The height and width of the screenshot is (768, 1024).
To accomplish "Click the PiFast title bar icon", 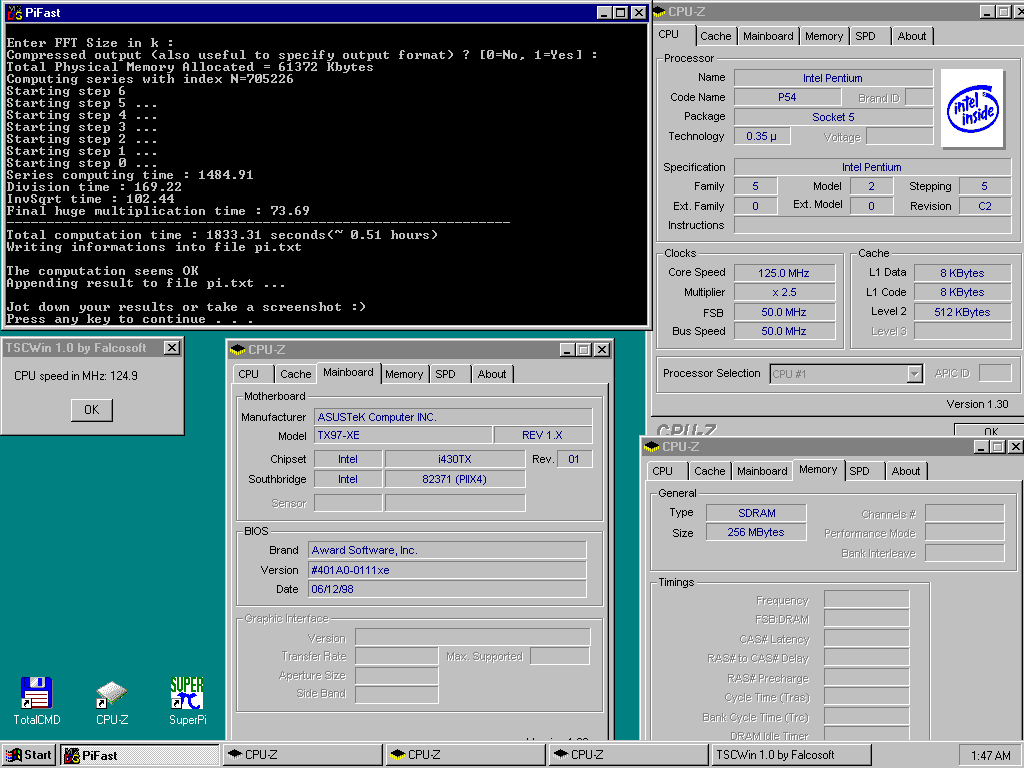I will 14,12.
